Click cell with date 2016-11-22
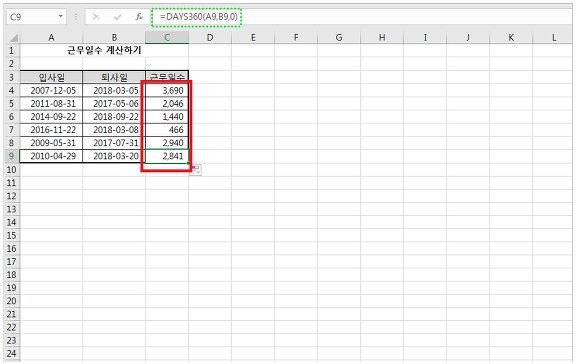The height and width of the screenshot is (364, 576). pyautogui.click(x=51, y=130)
